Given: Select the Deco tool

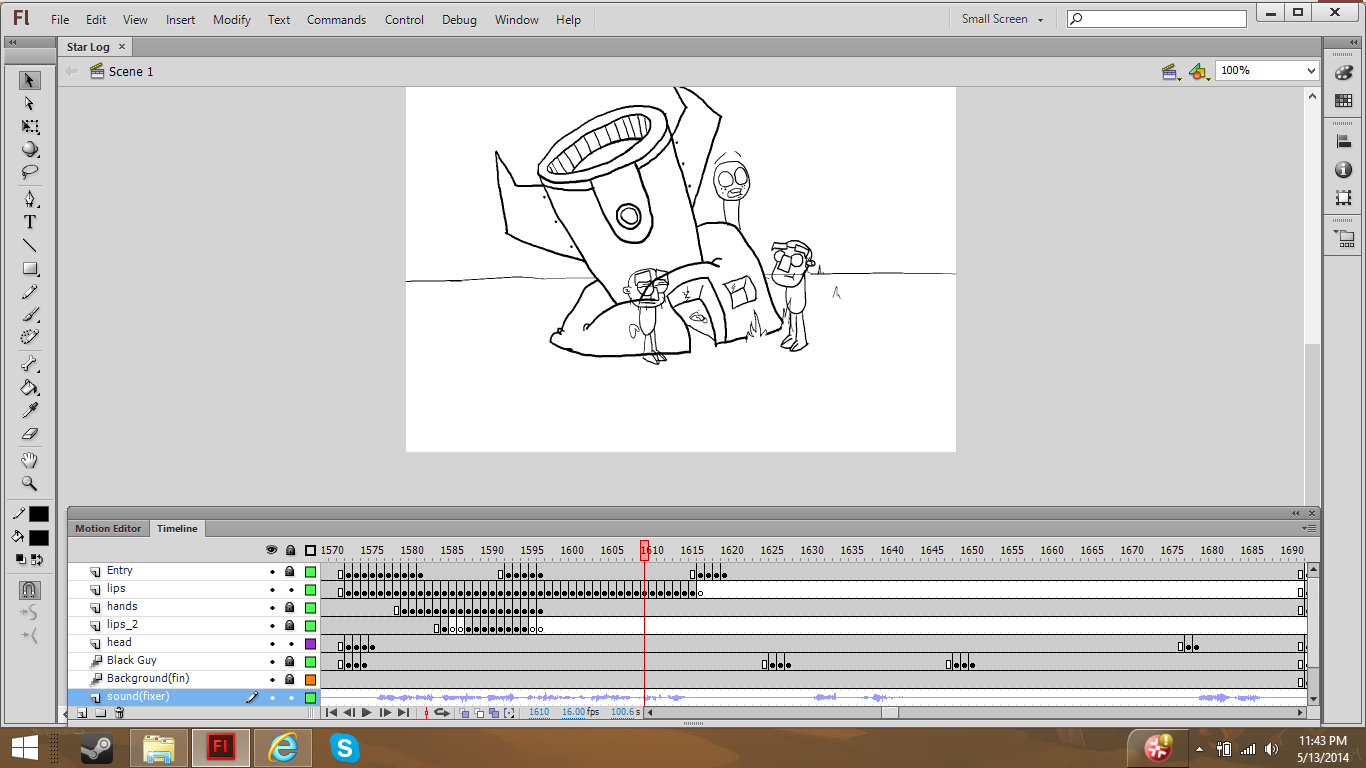Looking at the screenshot, I should (30, 338).
